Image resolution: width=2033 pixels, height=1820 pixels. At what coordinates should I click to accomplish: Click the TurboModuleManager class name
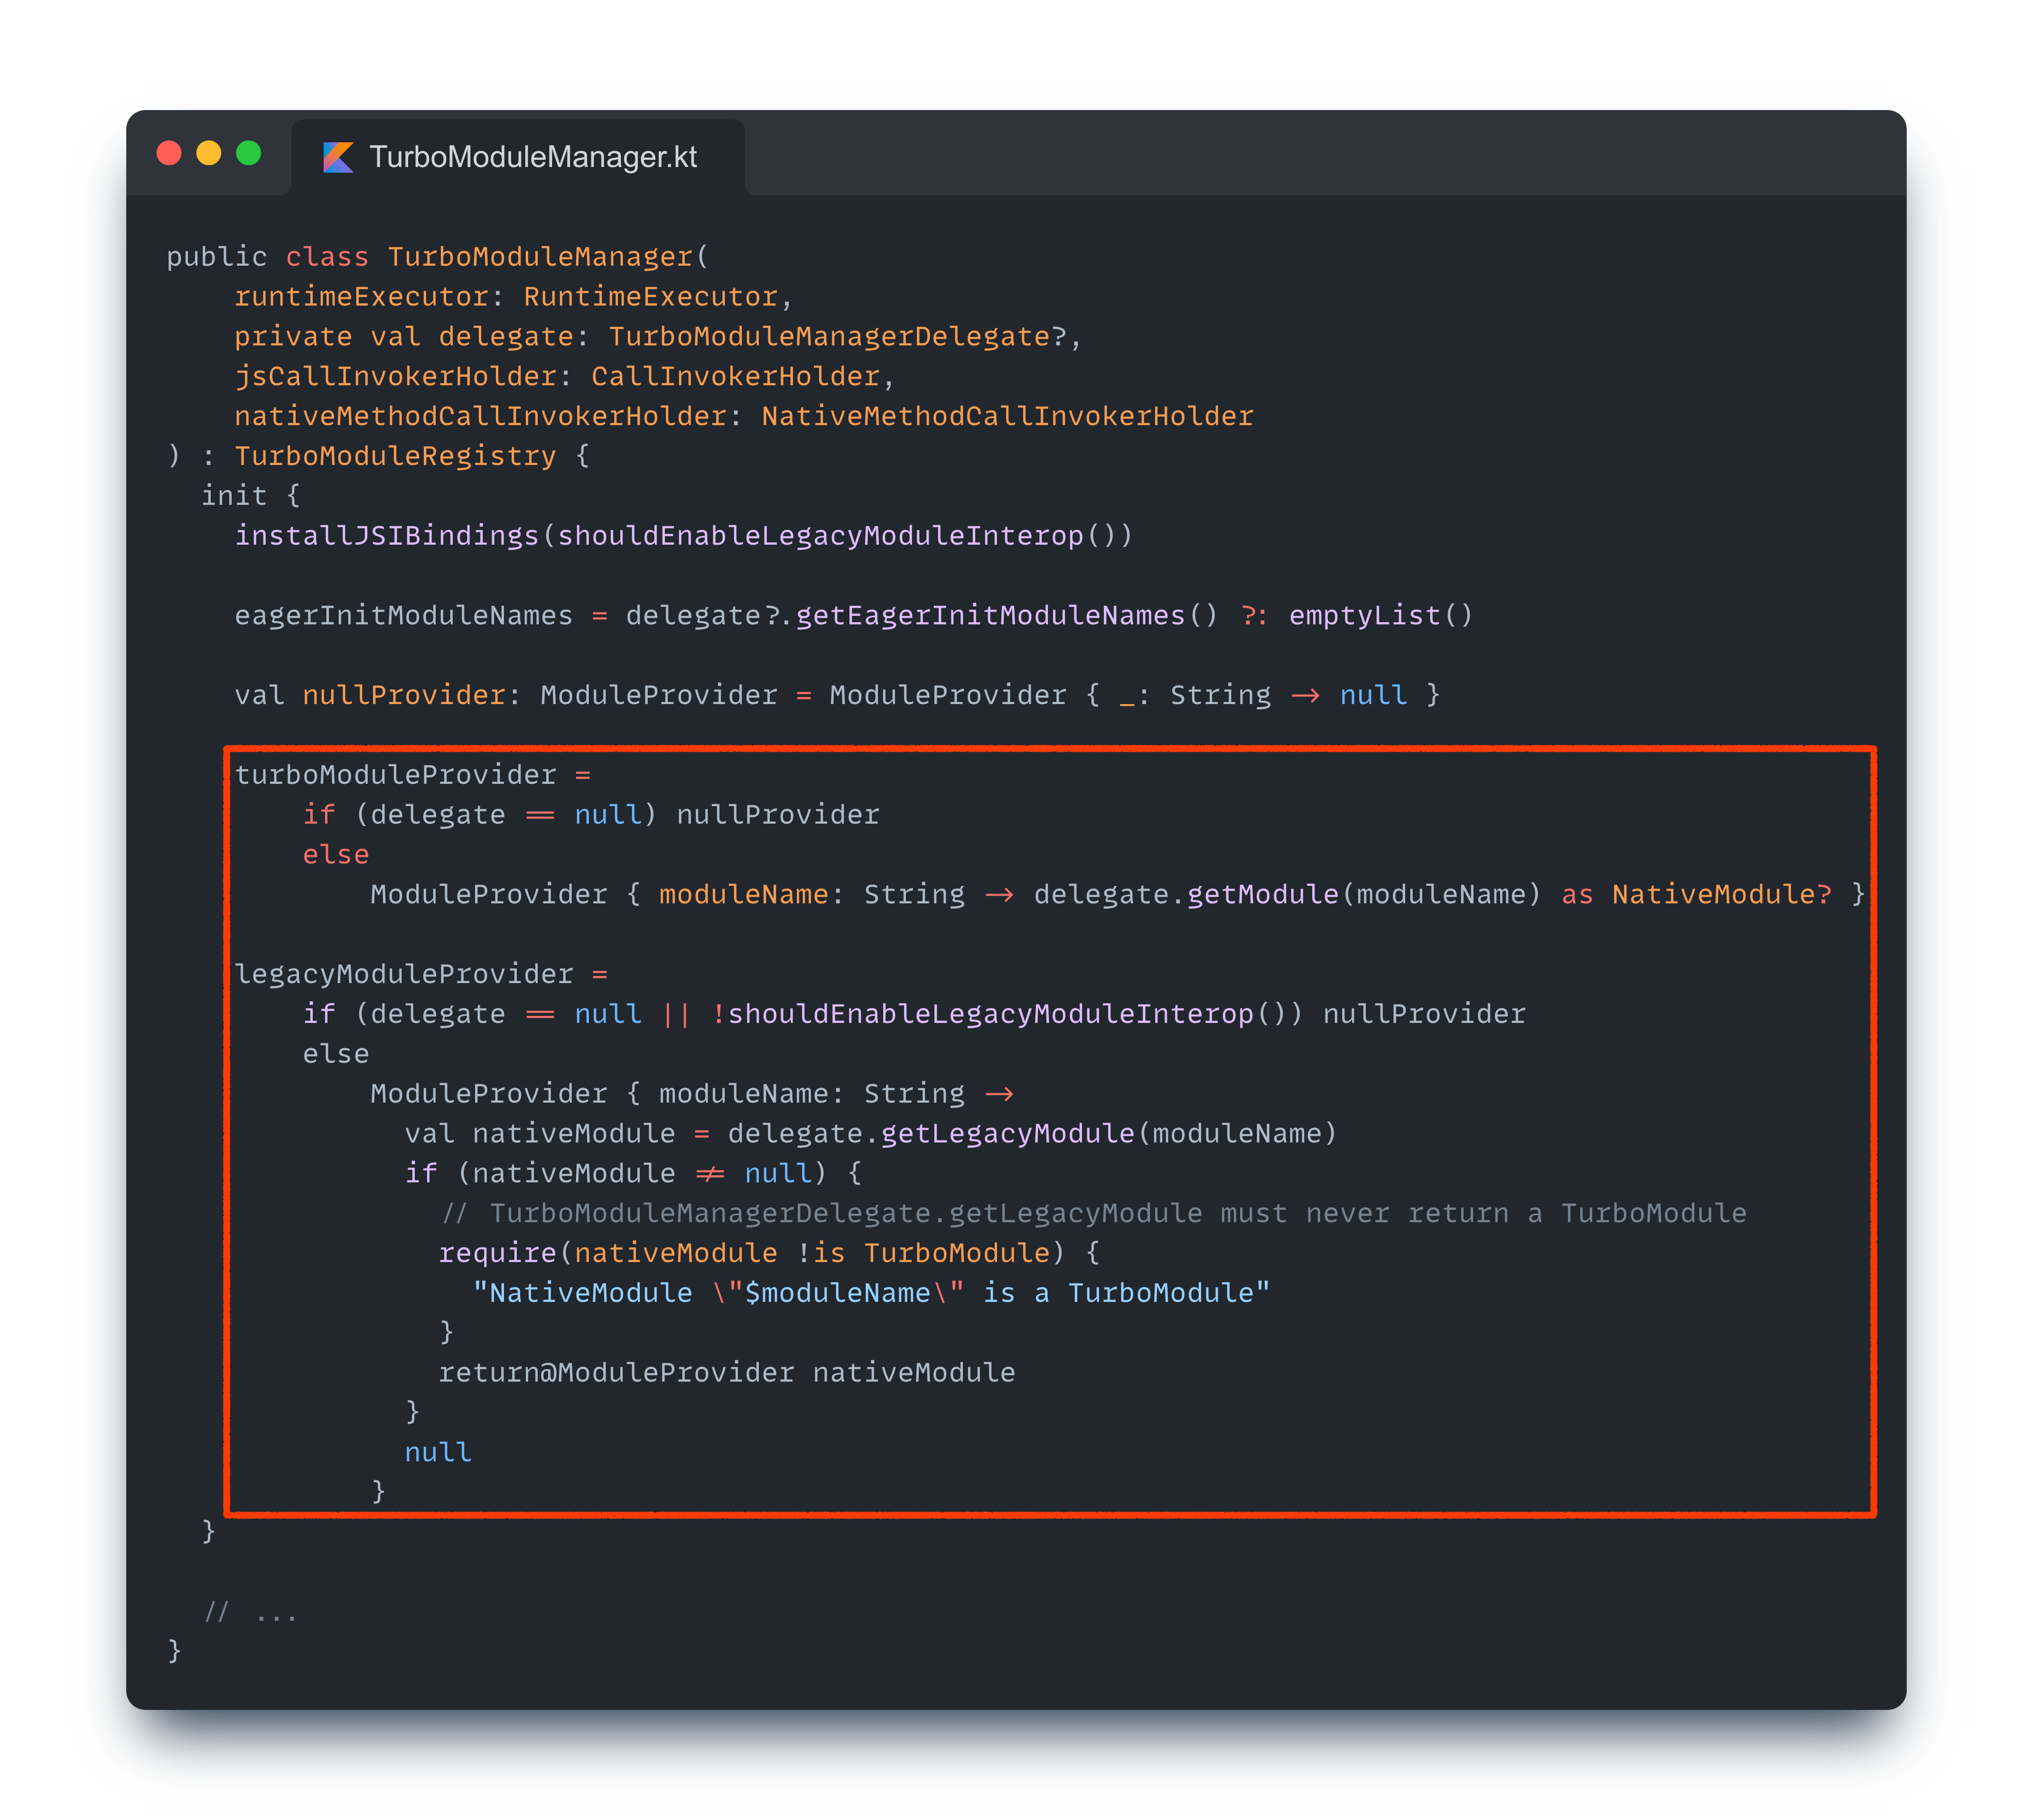[540, 257]
